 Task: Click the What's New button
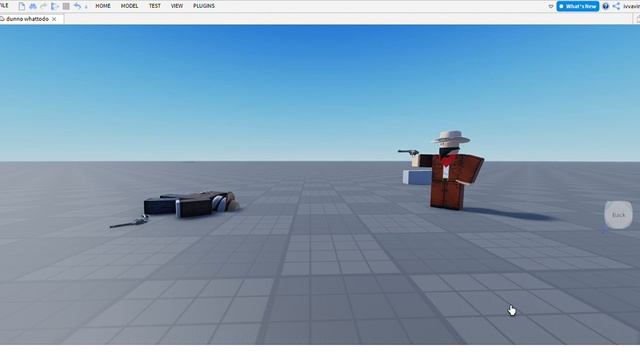coord(578,6)
